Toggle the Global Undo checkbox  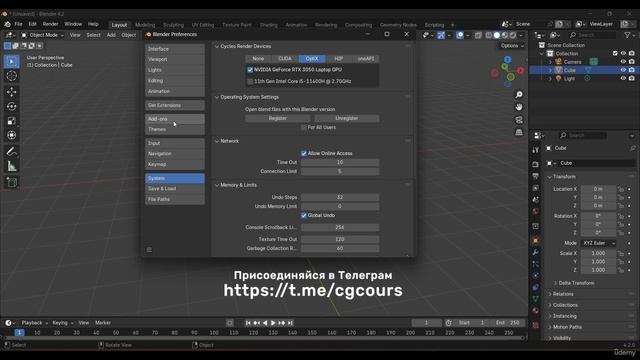(303, 215)
